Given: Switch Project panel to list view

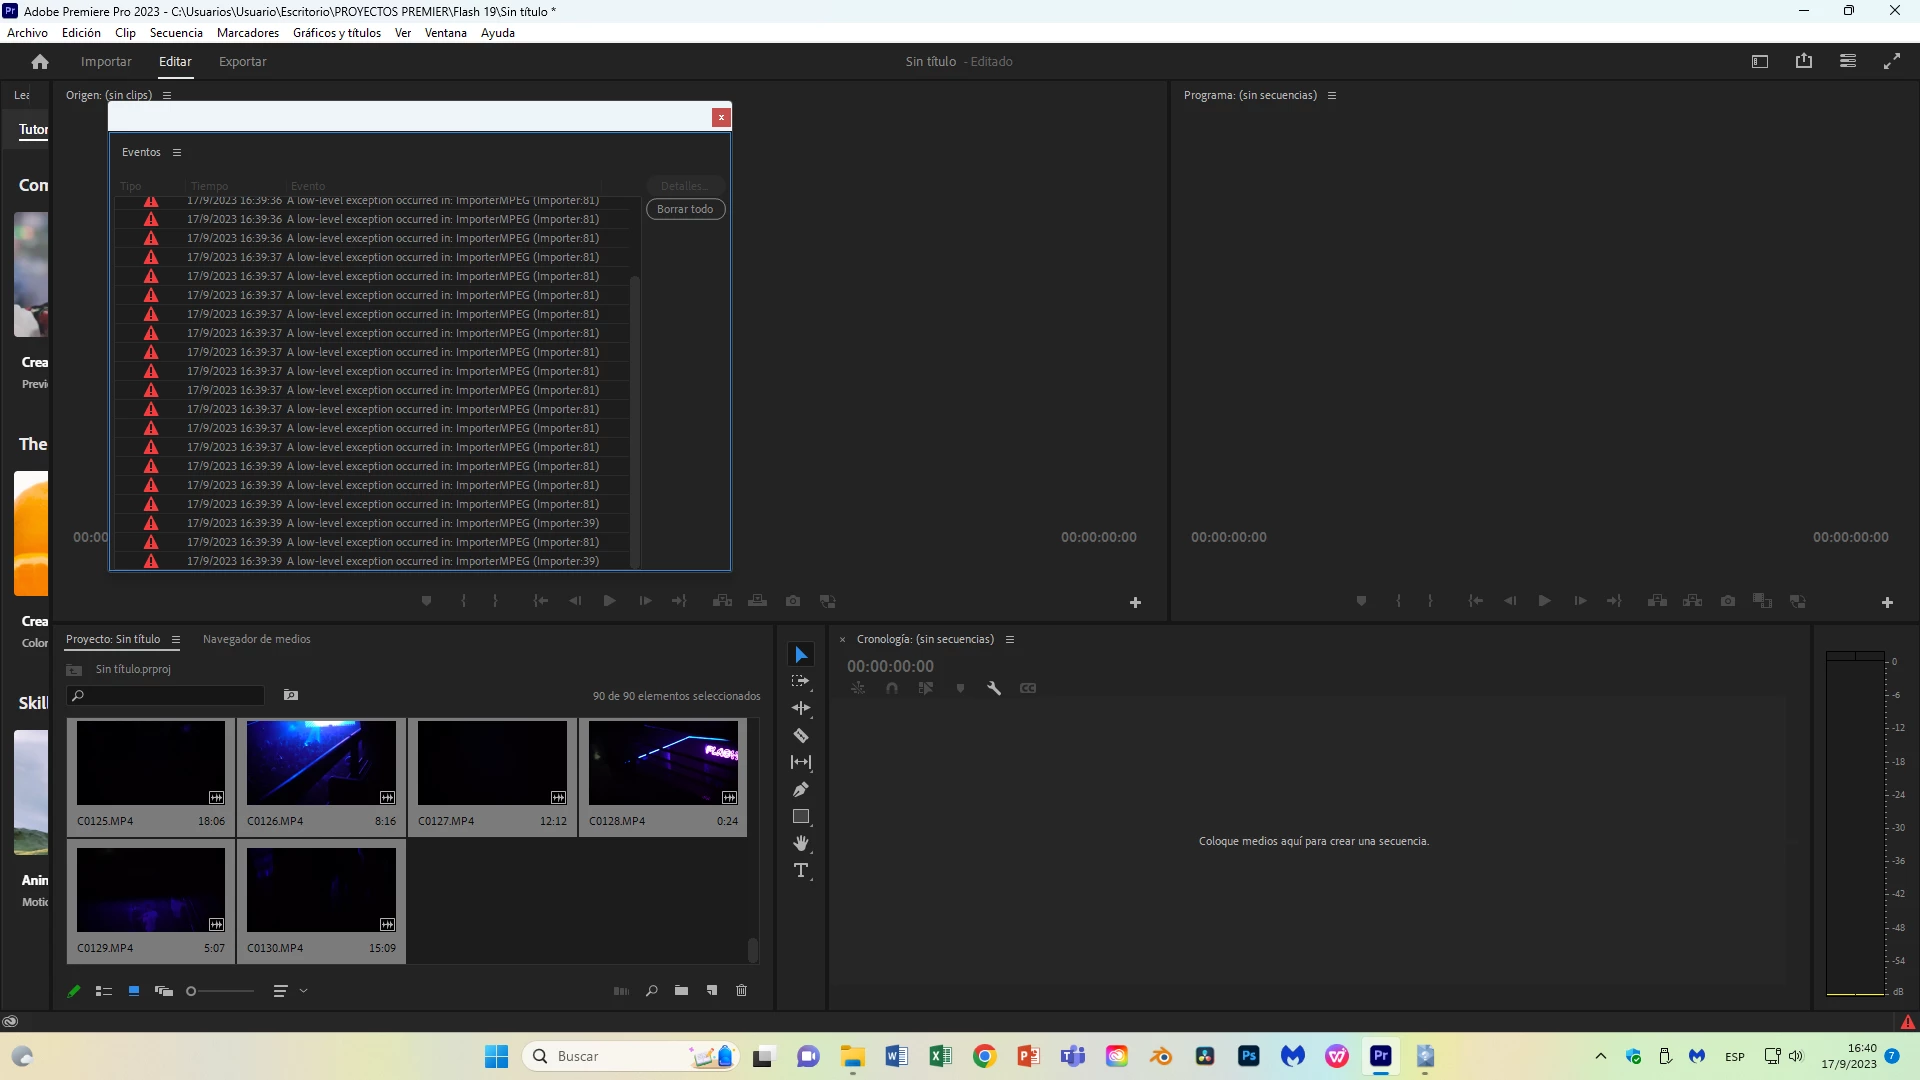Looking at the screenshot, I should (104, 991).
